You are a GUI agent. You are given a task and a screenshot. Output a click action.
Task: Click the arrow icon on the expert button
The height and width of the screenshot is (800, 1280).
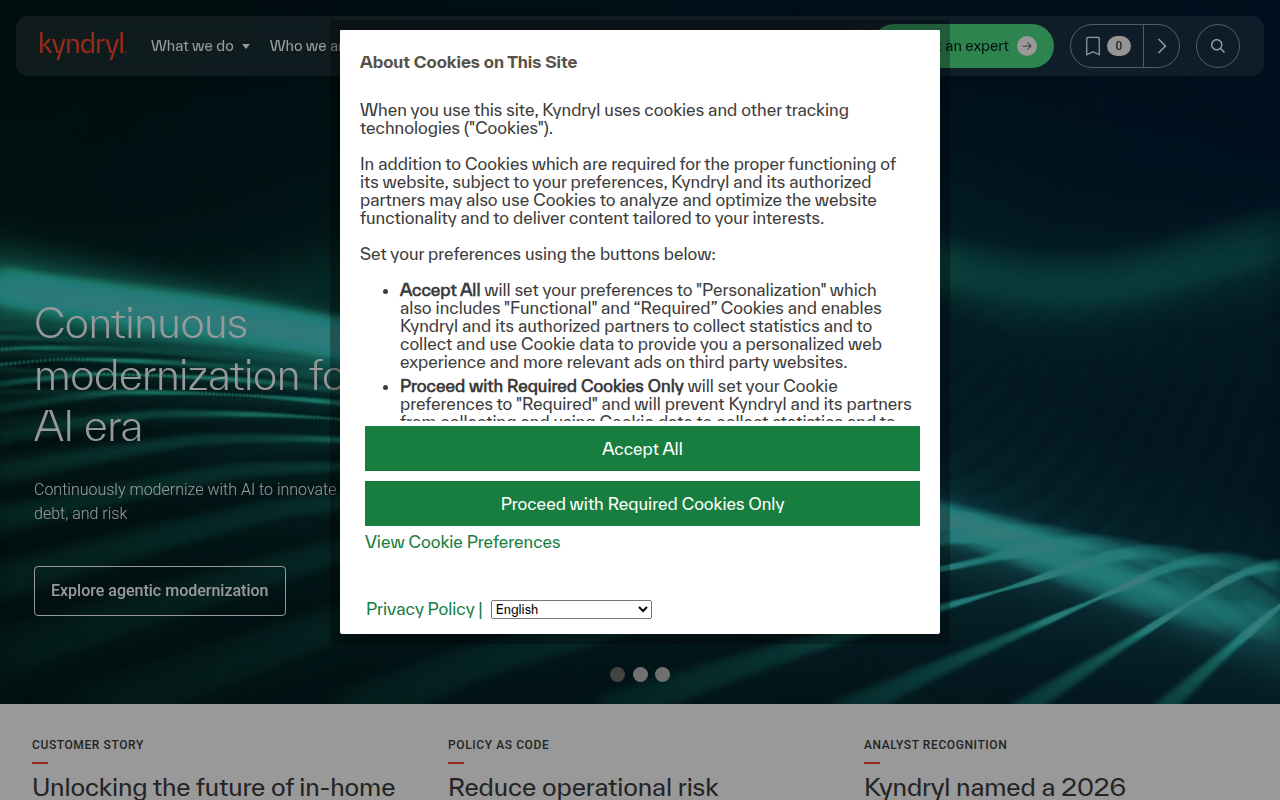tap(1027, 46)
